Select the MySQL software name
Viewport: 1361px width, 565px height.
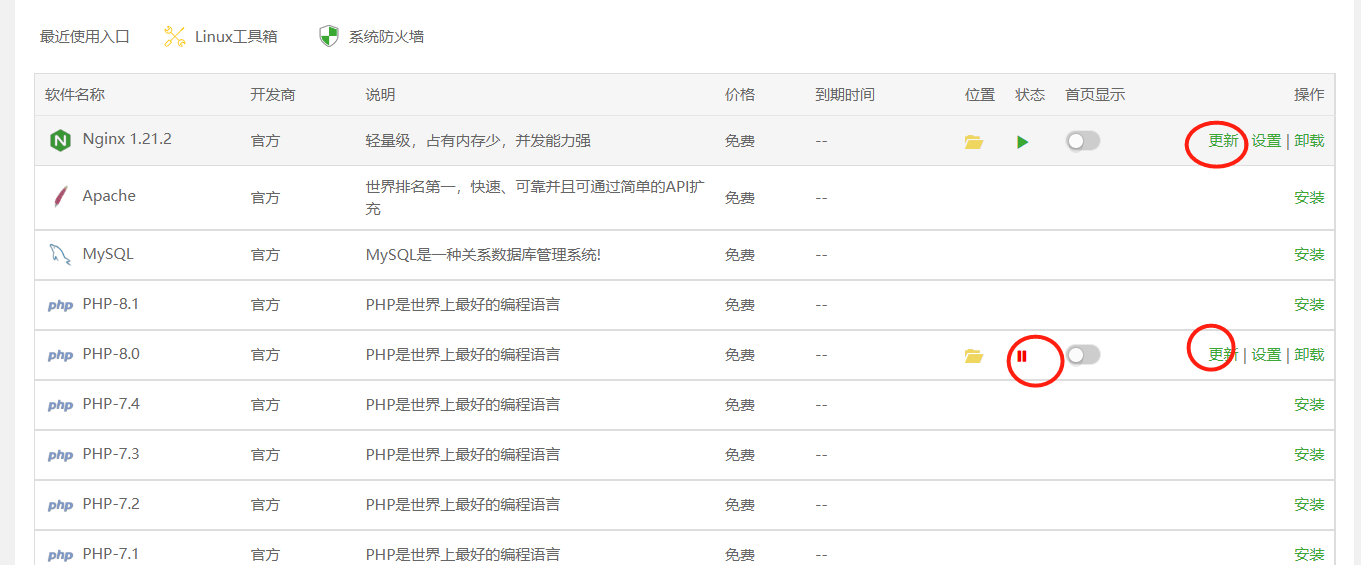pos(108,254)
